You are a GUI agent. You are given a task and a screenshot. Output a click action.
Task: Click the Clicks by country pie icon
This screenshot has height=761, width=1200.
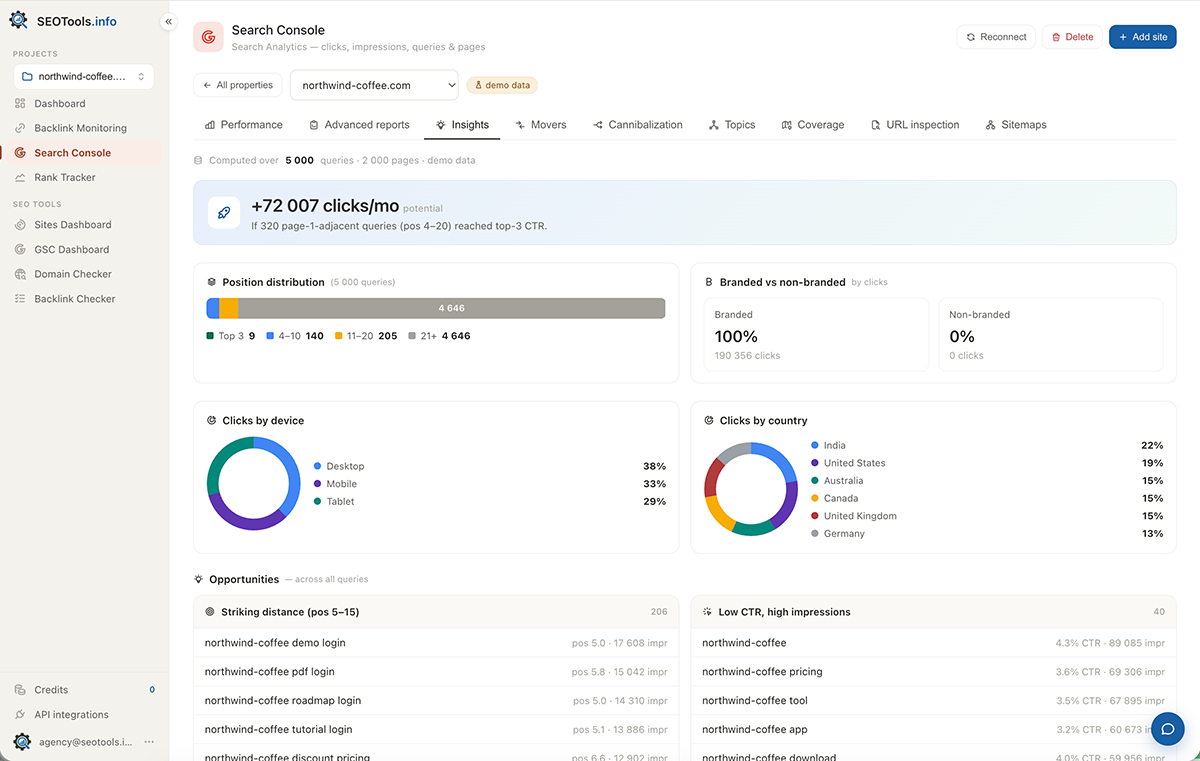[709, 421]
